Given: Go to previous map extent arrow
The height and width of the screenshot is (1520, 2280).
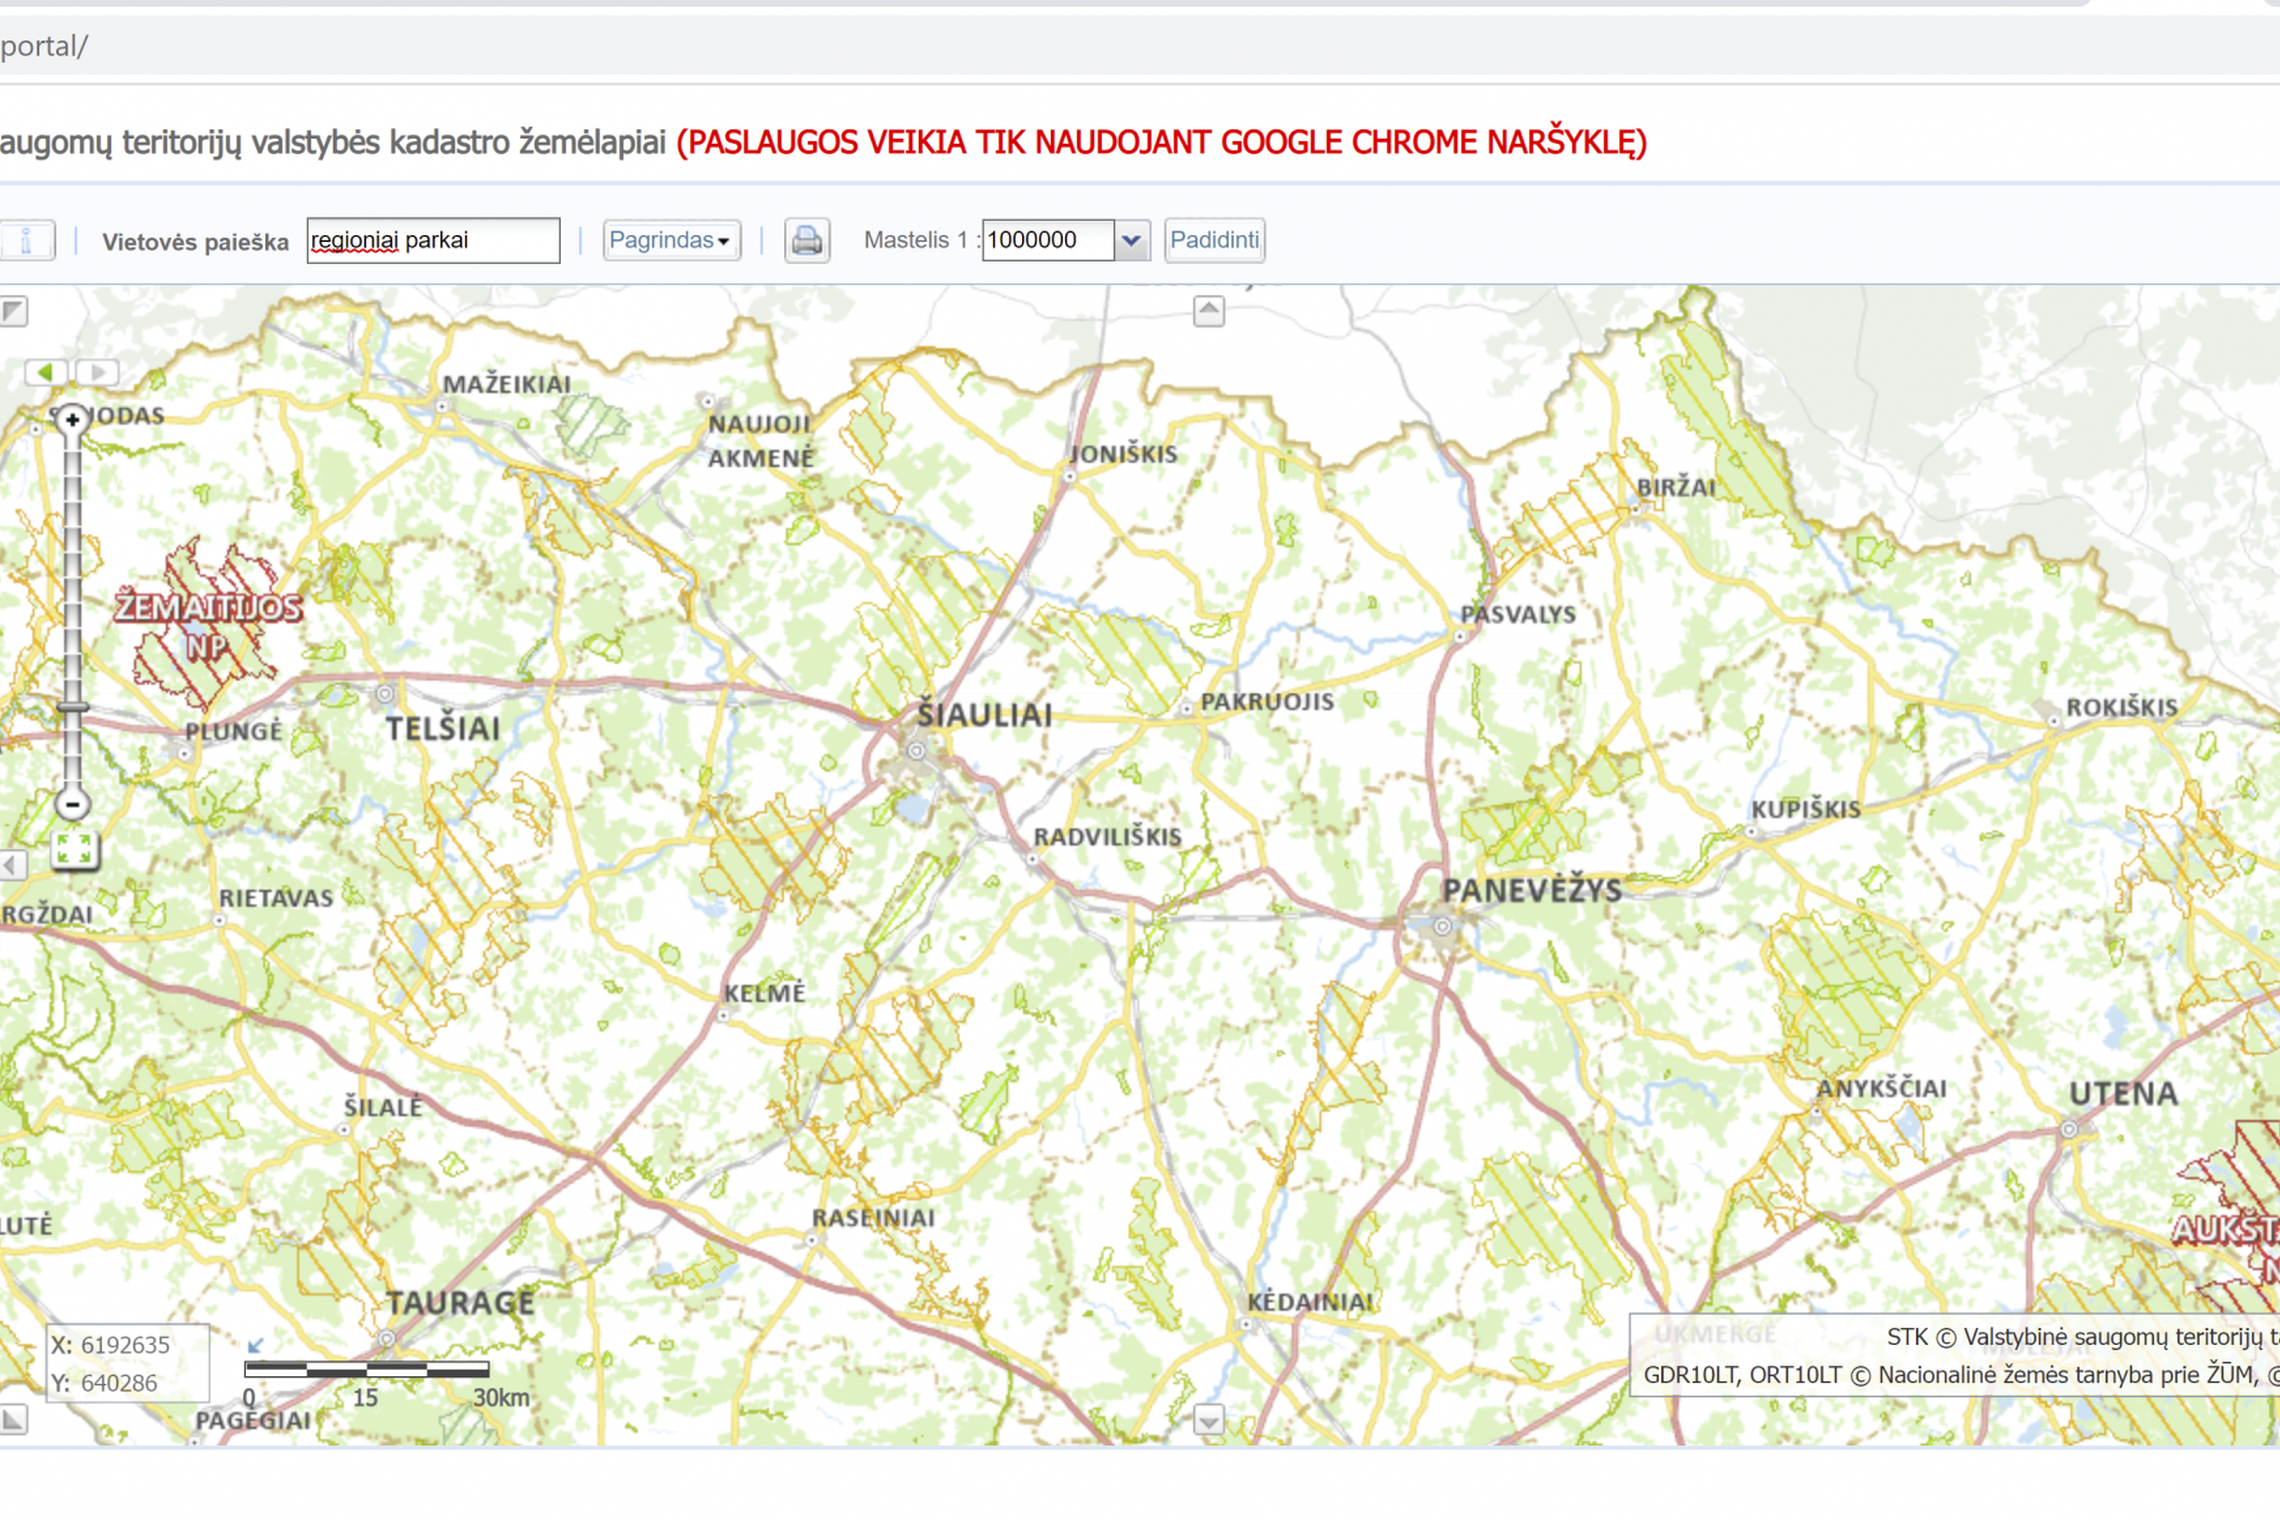Looking at the screenshot, I should pyautogui.click(x=46, y=373).
